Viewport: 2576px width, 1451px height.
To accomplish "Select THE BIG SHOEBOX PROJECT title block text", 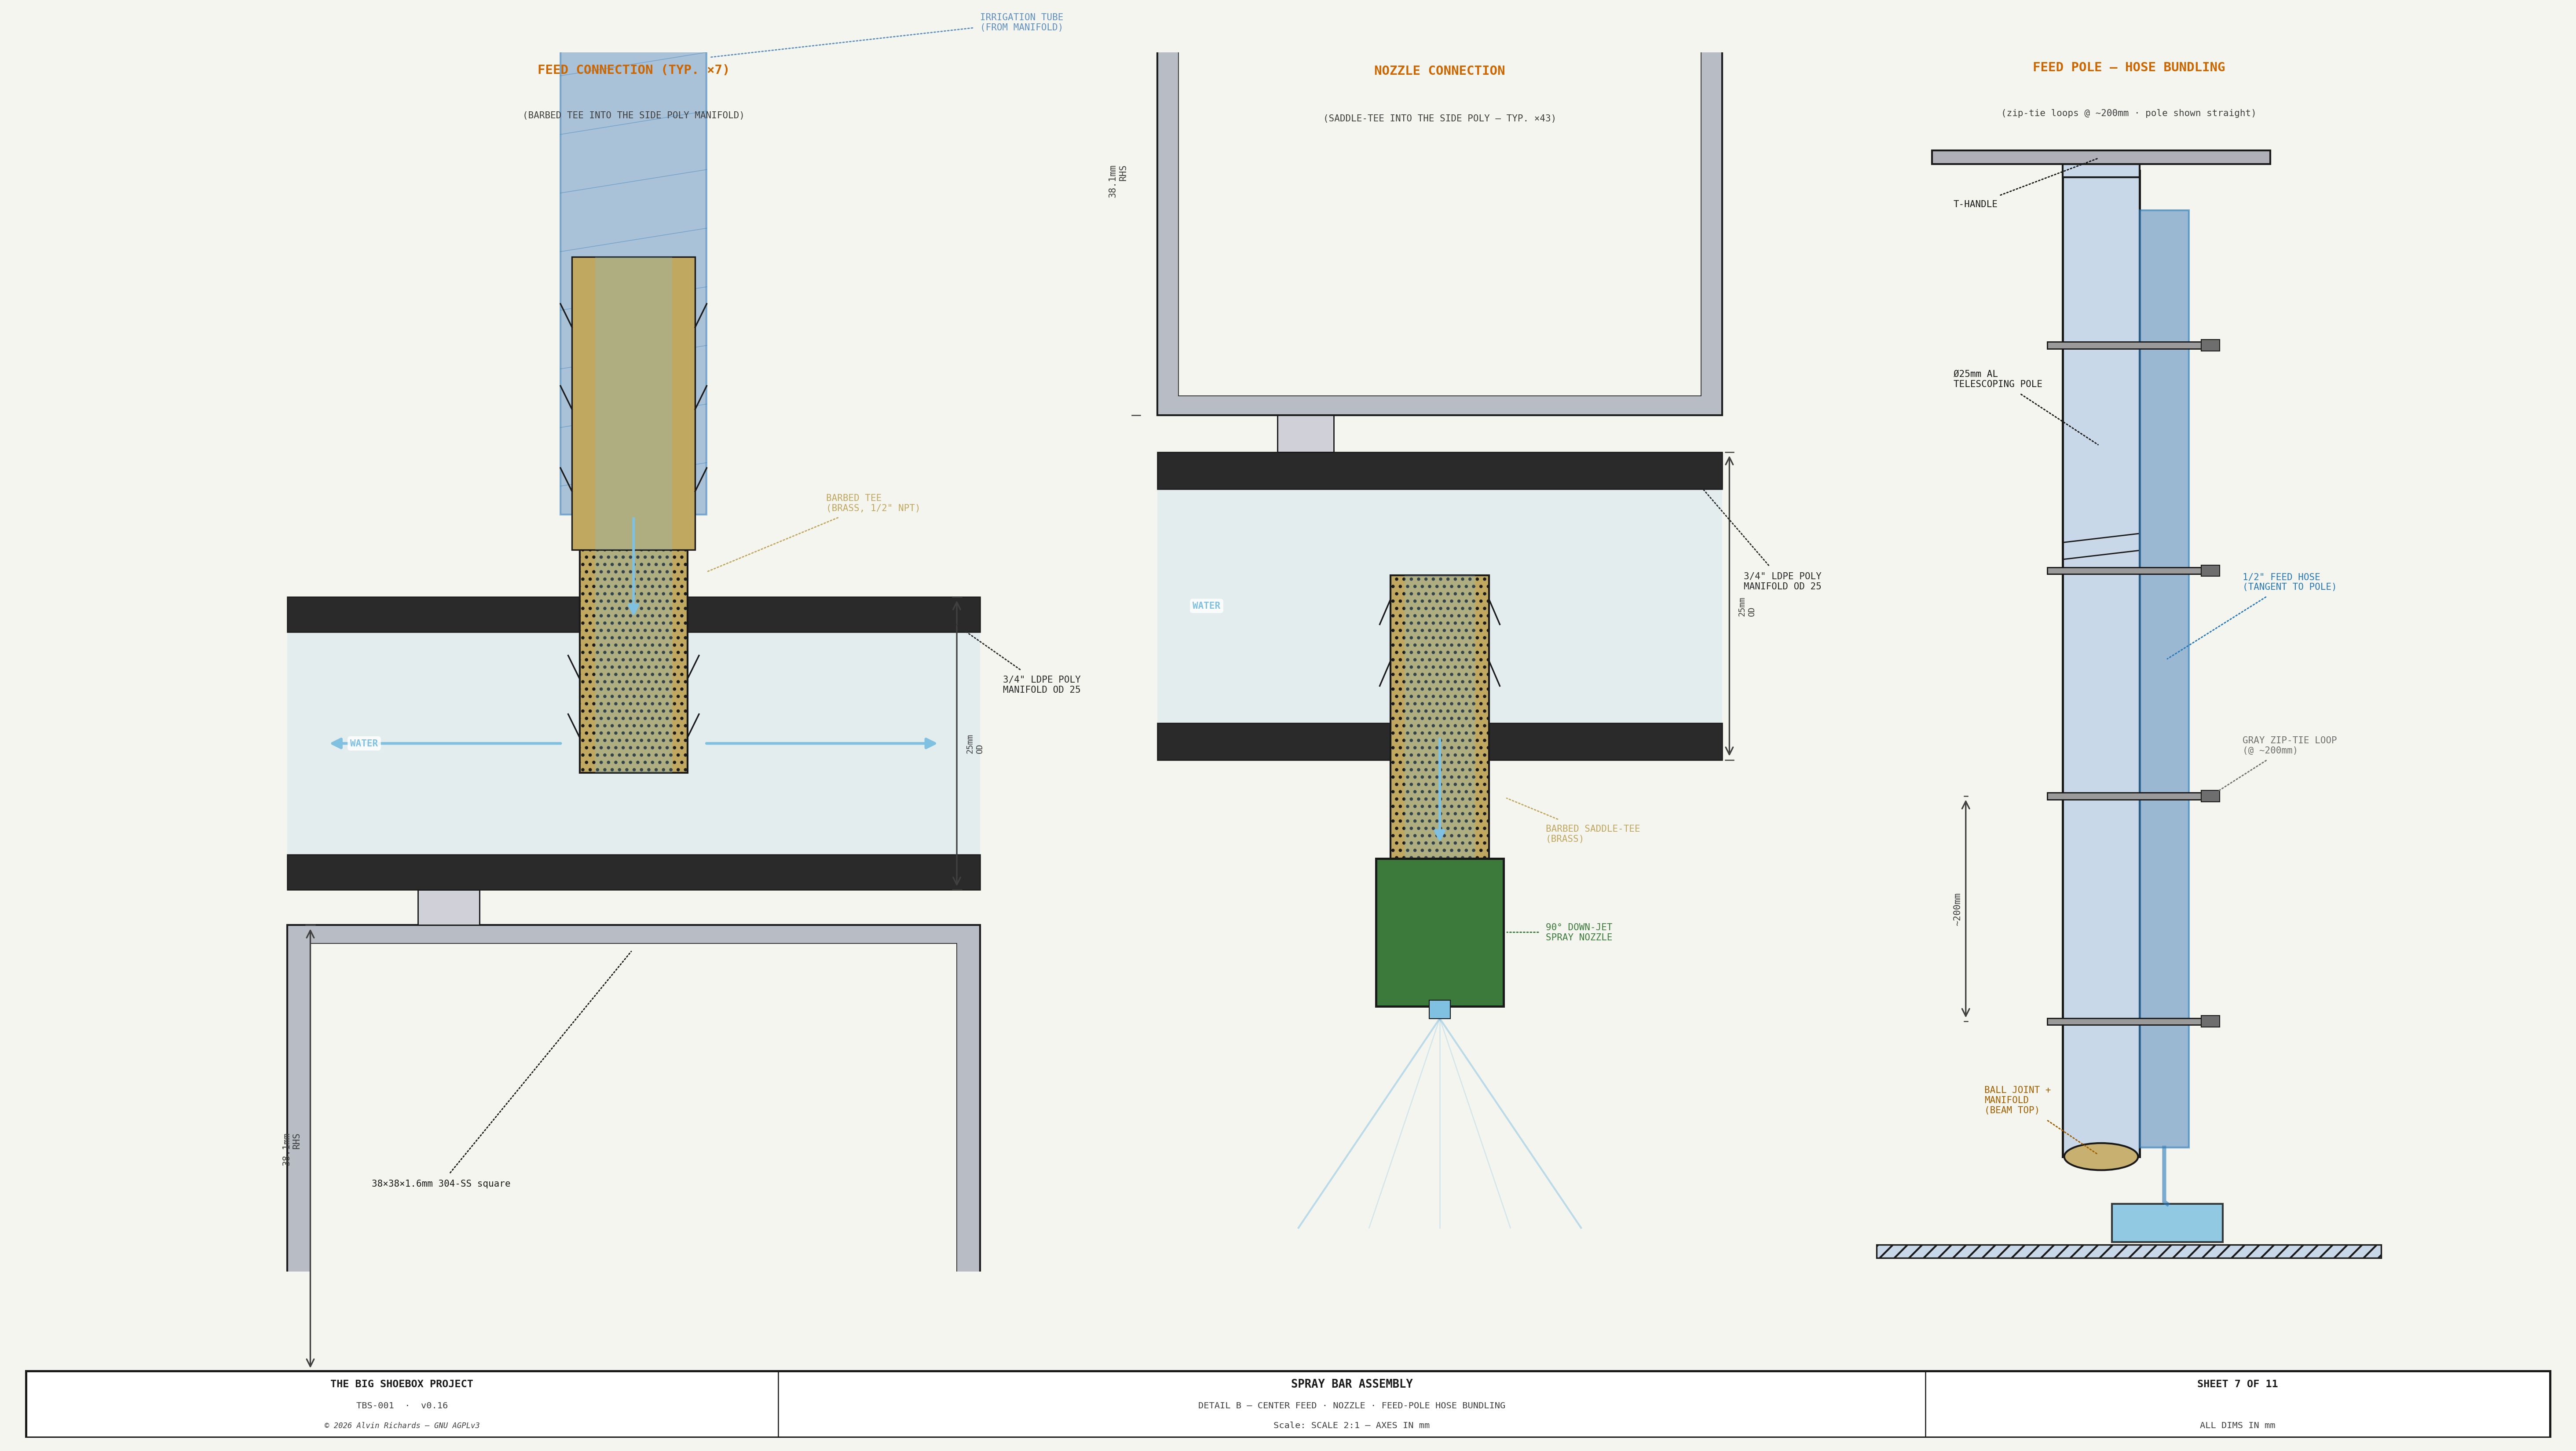I will (x=402, y=1384).
